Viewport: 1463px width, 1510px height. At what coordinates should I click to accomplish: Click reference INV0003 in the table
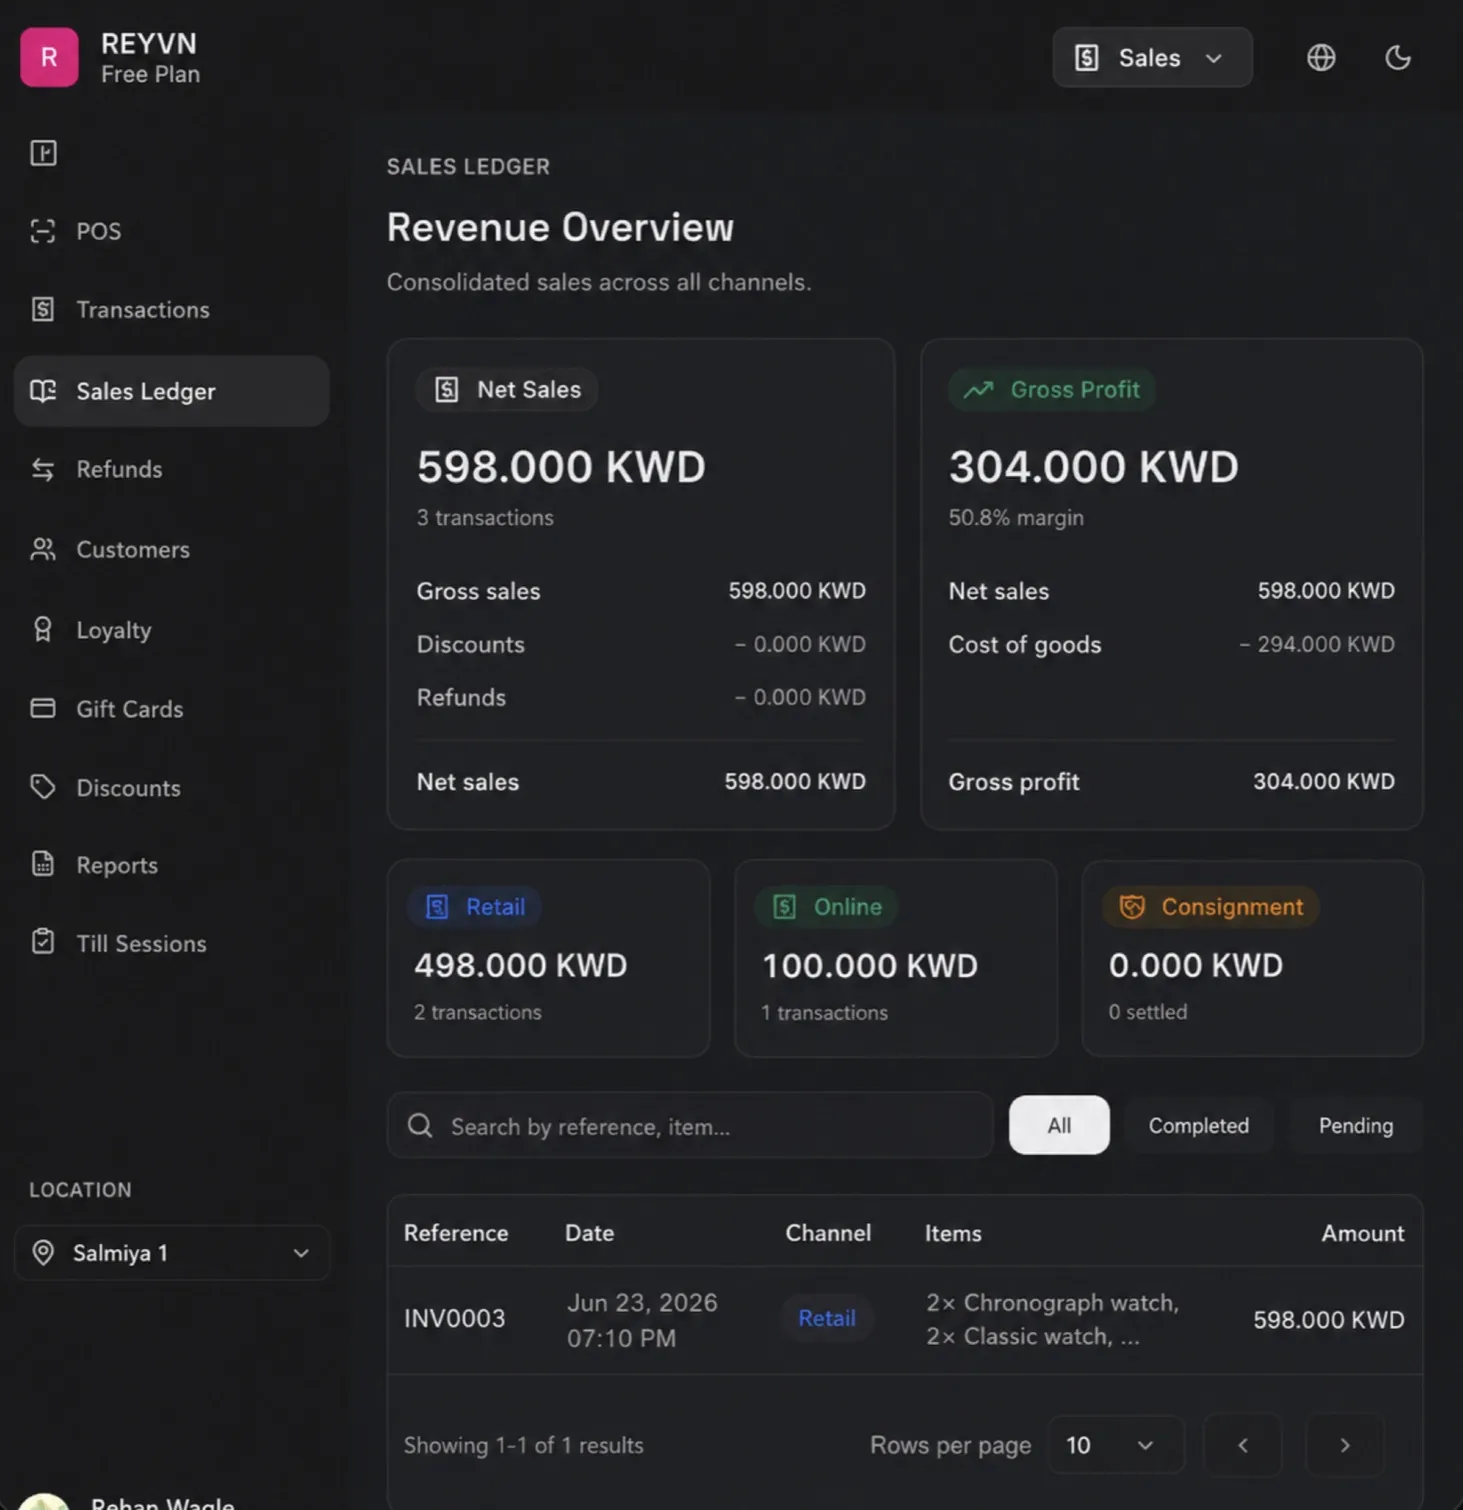pyautogui.click(x=455, y=1318)
